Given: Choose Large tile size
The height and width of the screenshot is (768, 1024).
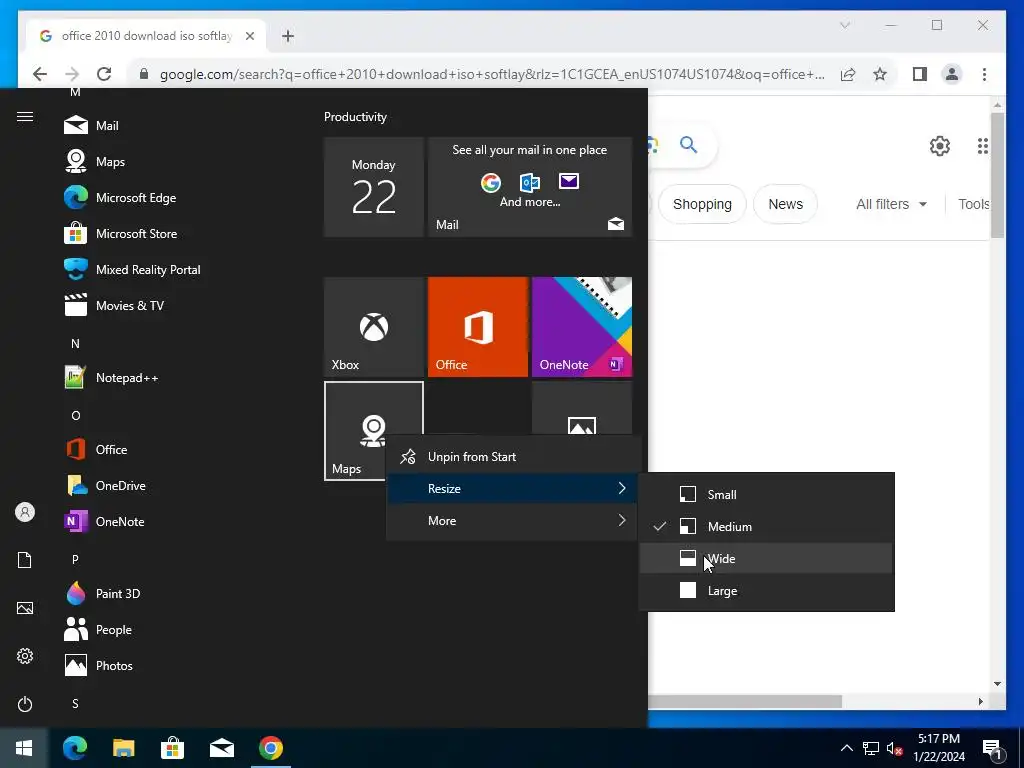Looking at the screenshot, I should click(766, 590).
